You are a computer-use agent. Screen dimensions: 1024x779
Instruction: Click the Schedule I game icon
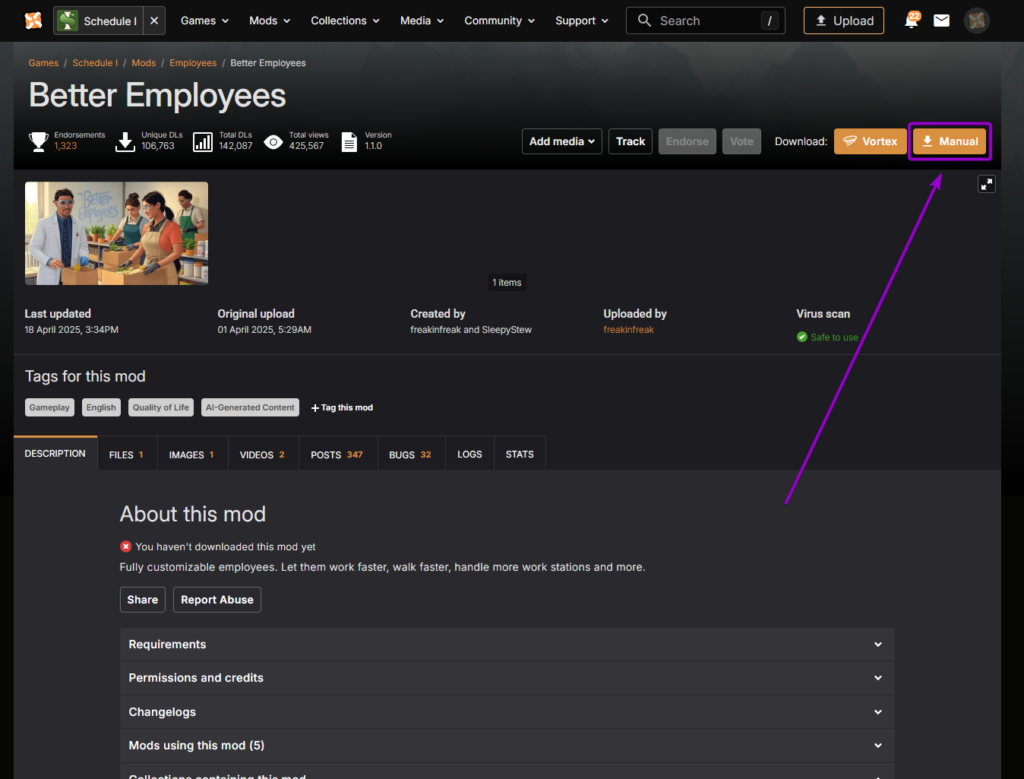click(x=68, y=21)
